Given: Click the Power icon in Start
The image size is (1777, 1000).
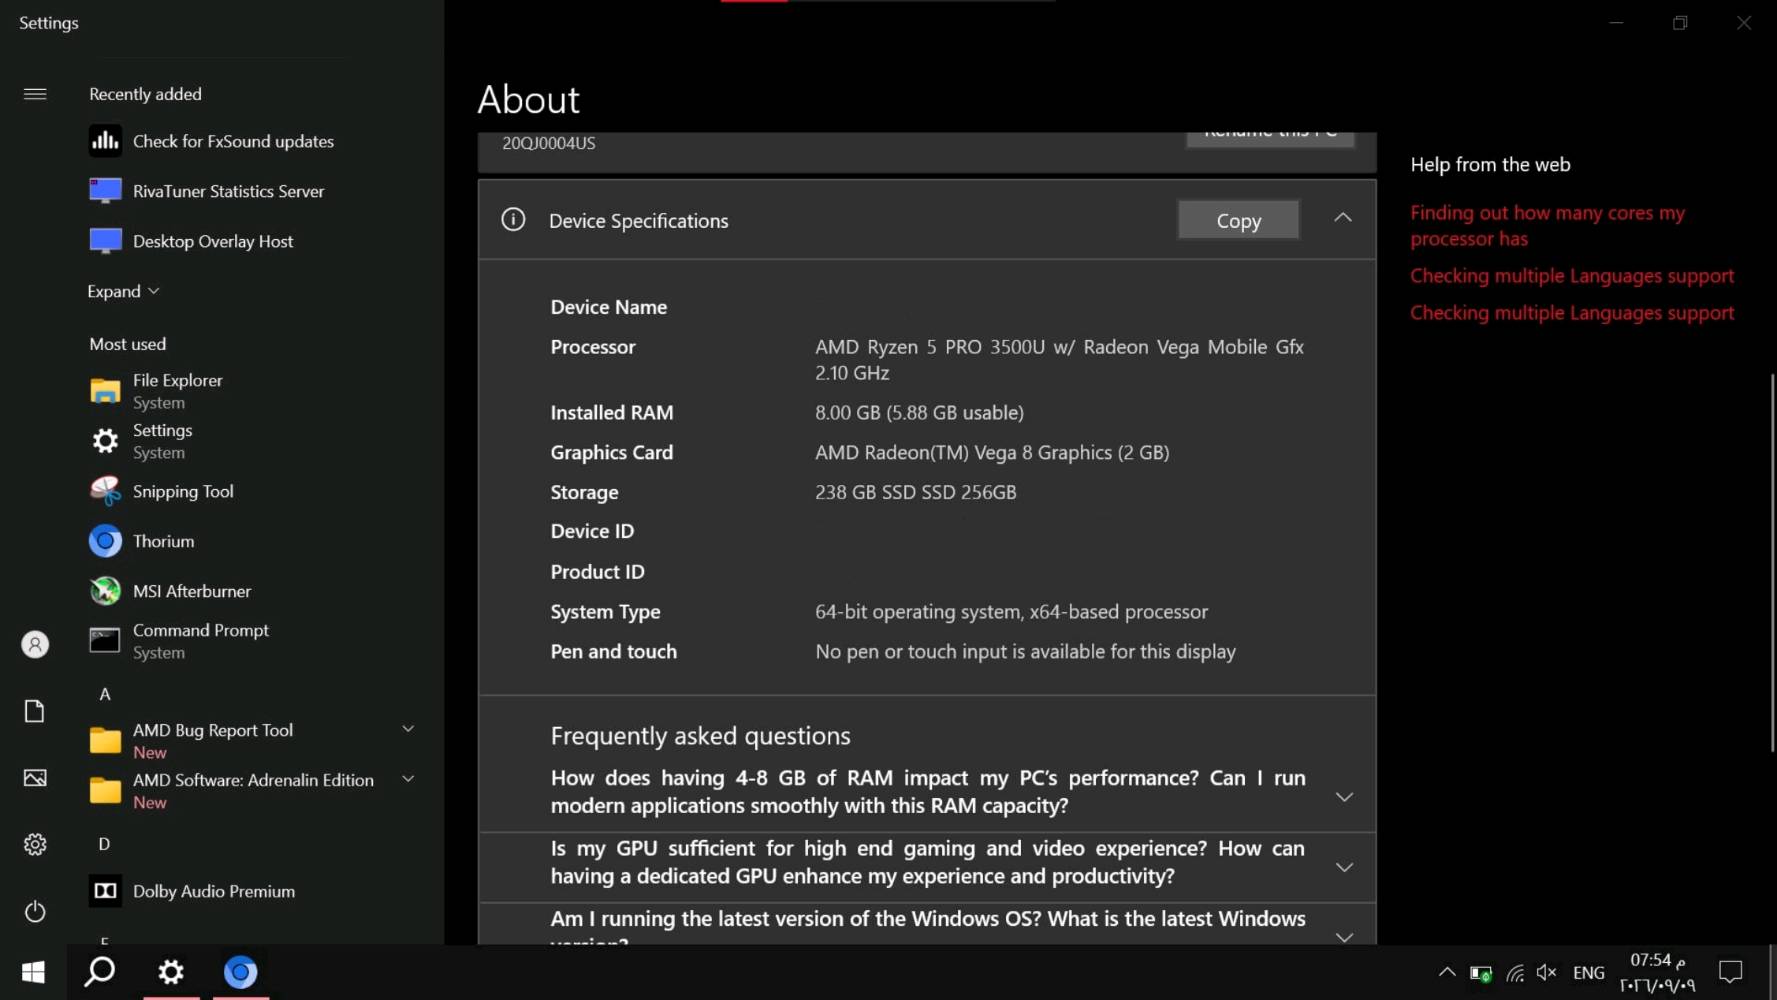Looking at the screenshot, I should click(x=35, y=912).
